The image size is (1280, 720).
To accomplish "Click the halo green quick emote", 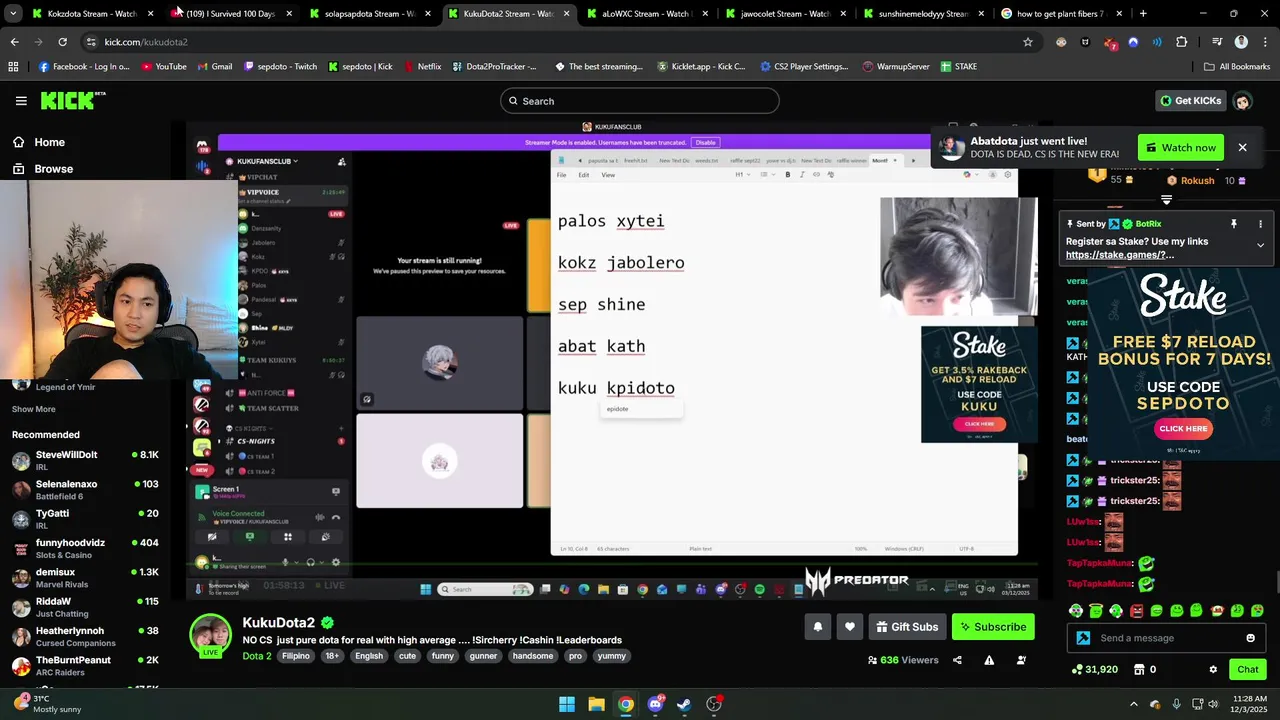I will click(1096, 610).
